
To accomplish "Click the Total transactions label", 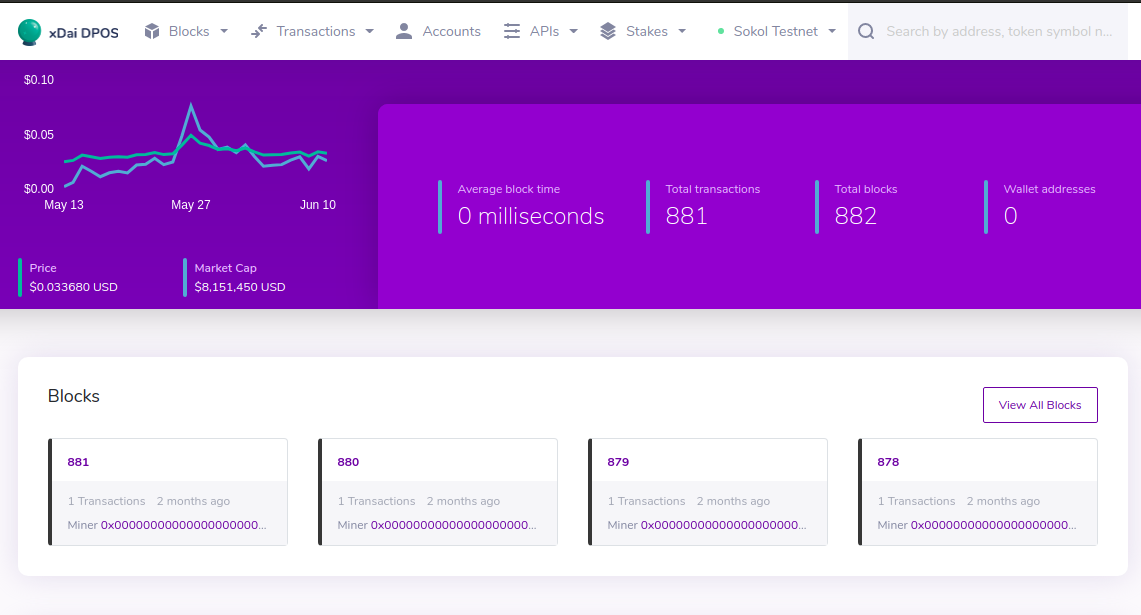I will coord(712,189).
